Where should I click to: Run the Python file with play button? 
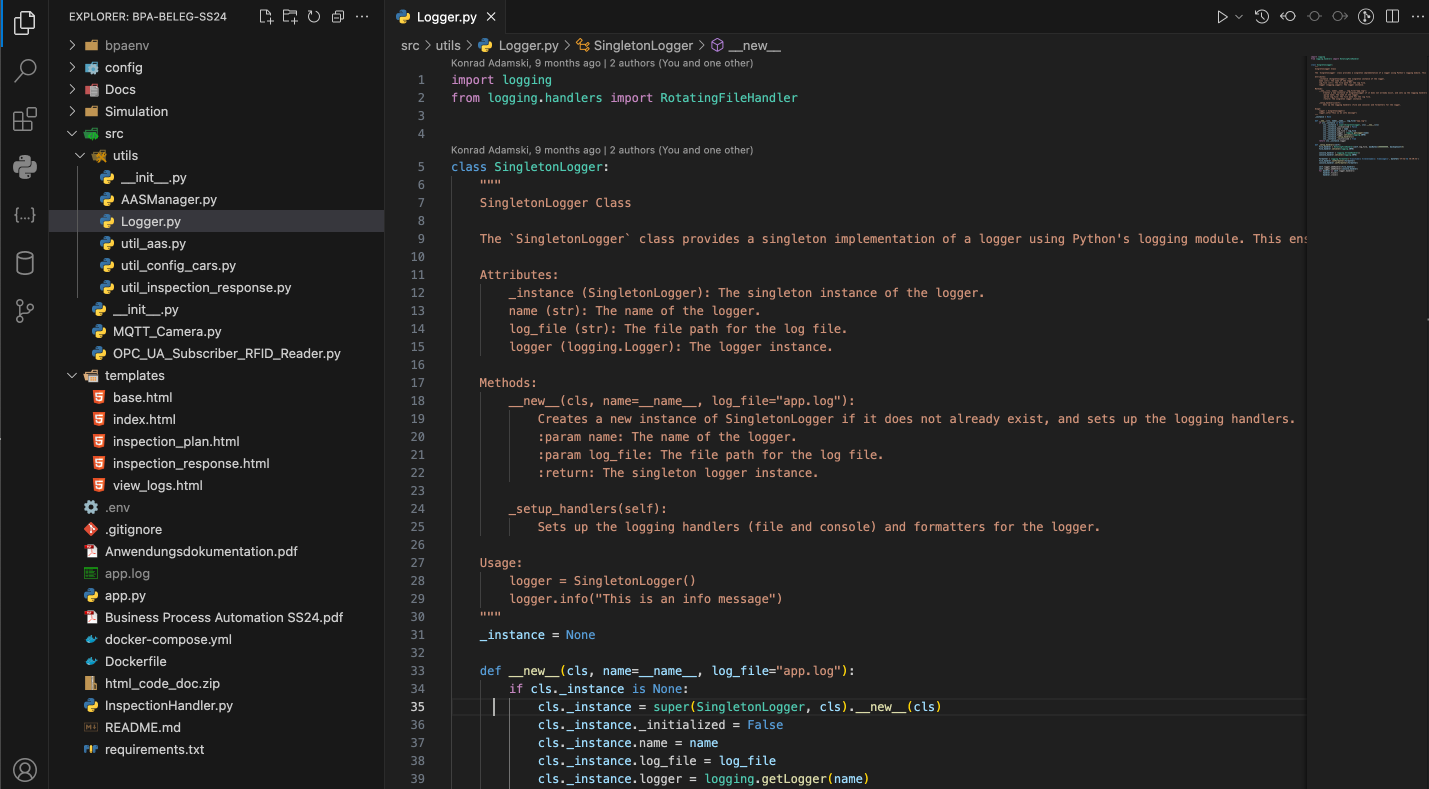coord(1222,17)
